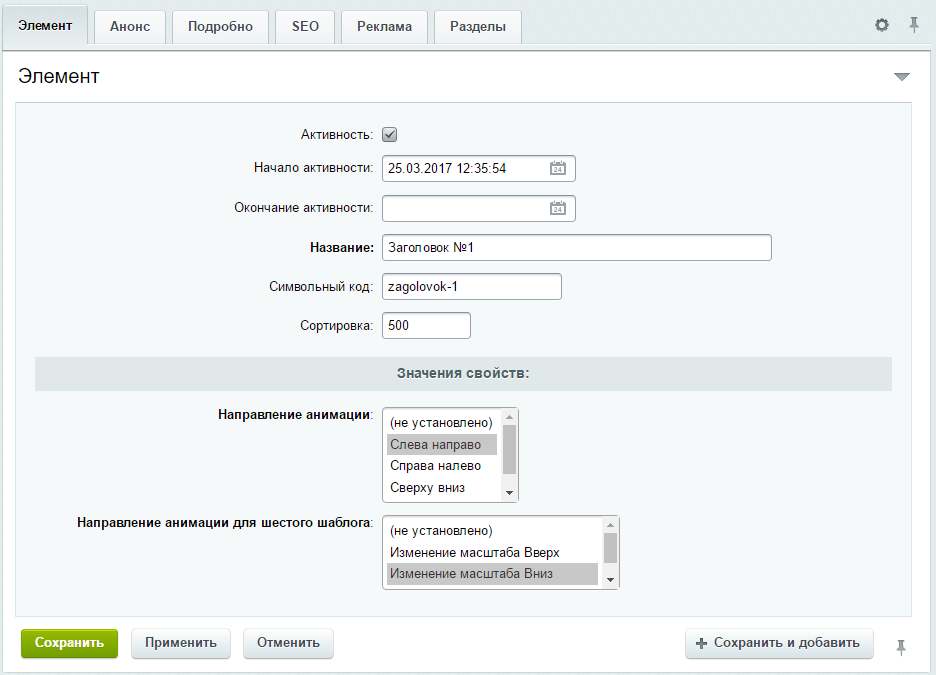Click the Применить button
936x675 pixels.
pyautogui.click(x=181, y=643)
